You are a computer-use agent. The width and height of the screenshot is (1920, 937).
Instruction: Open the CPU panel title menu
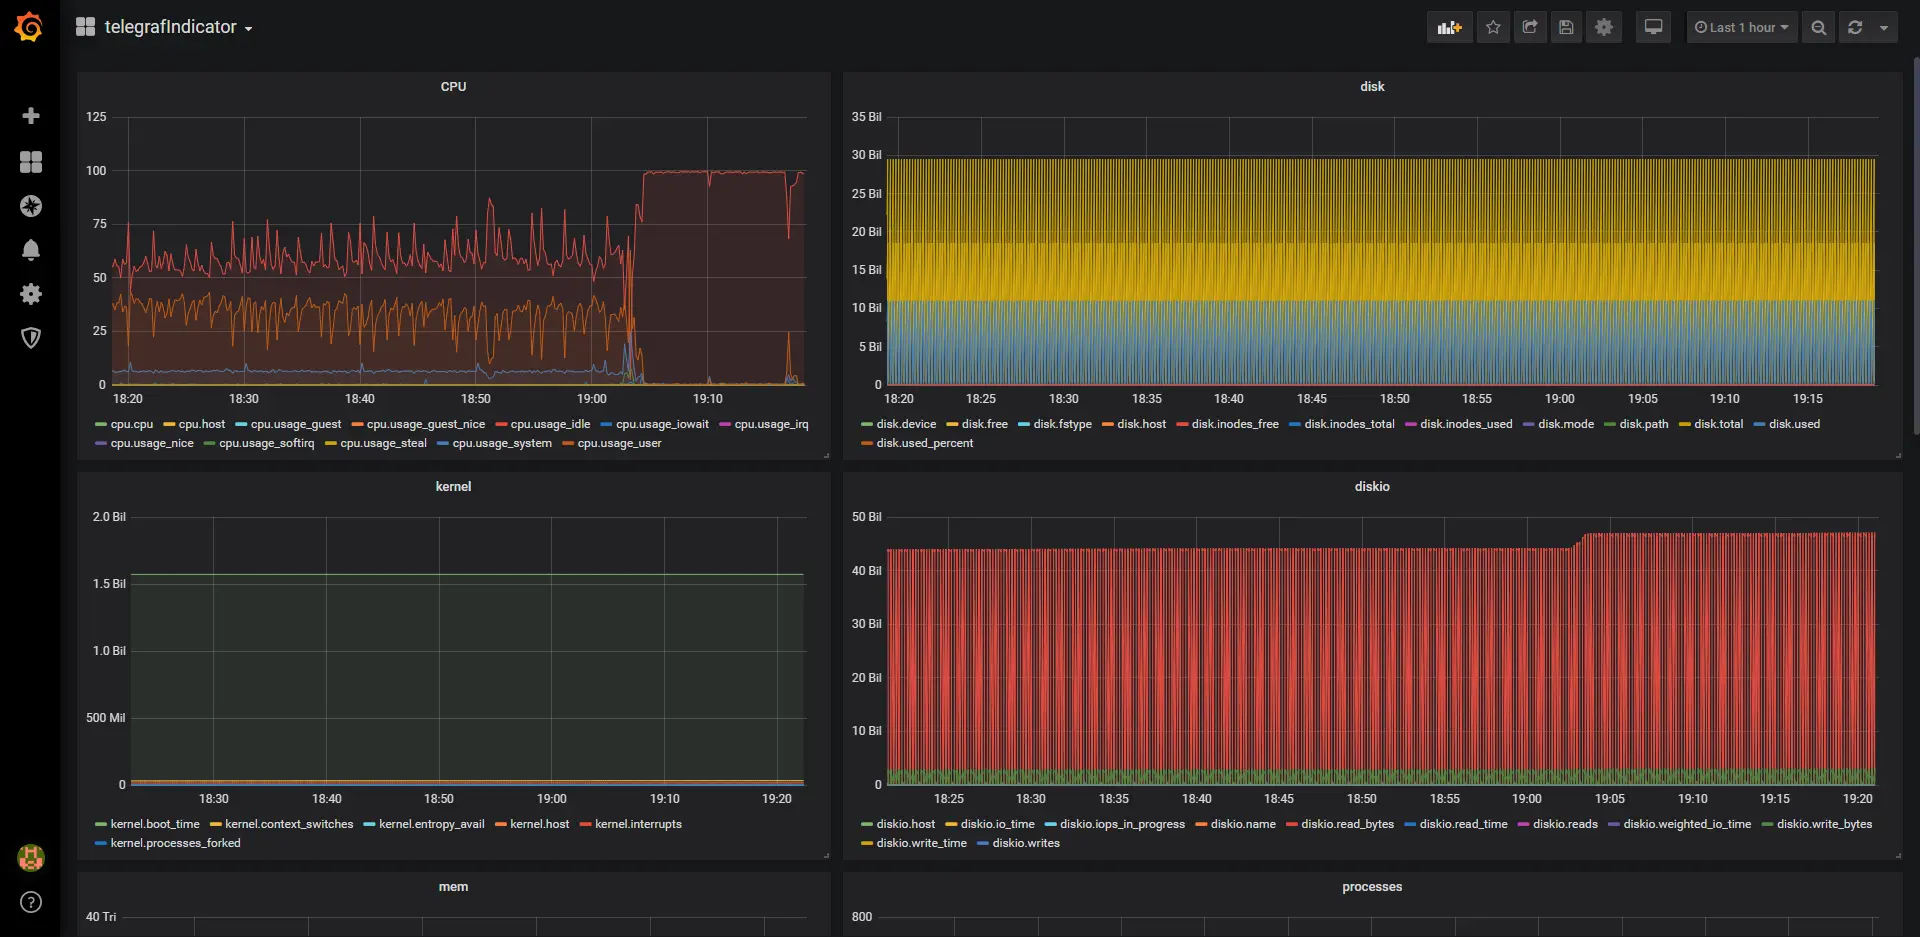453,86
